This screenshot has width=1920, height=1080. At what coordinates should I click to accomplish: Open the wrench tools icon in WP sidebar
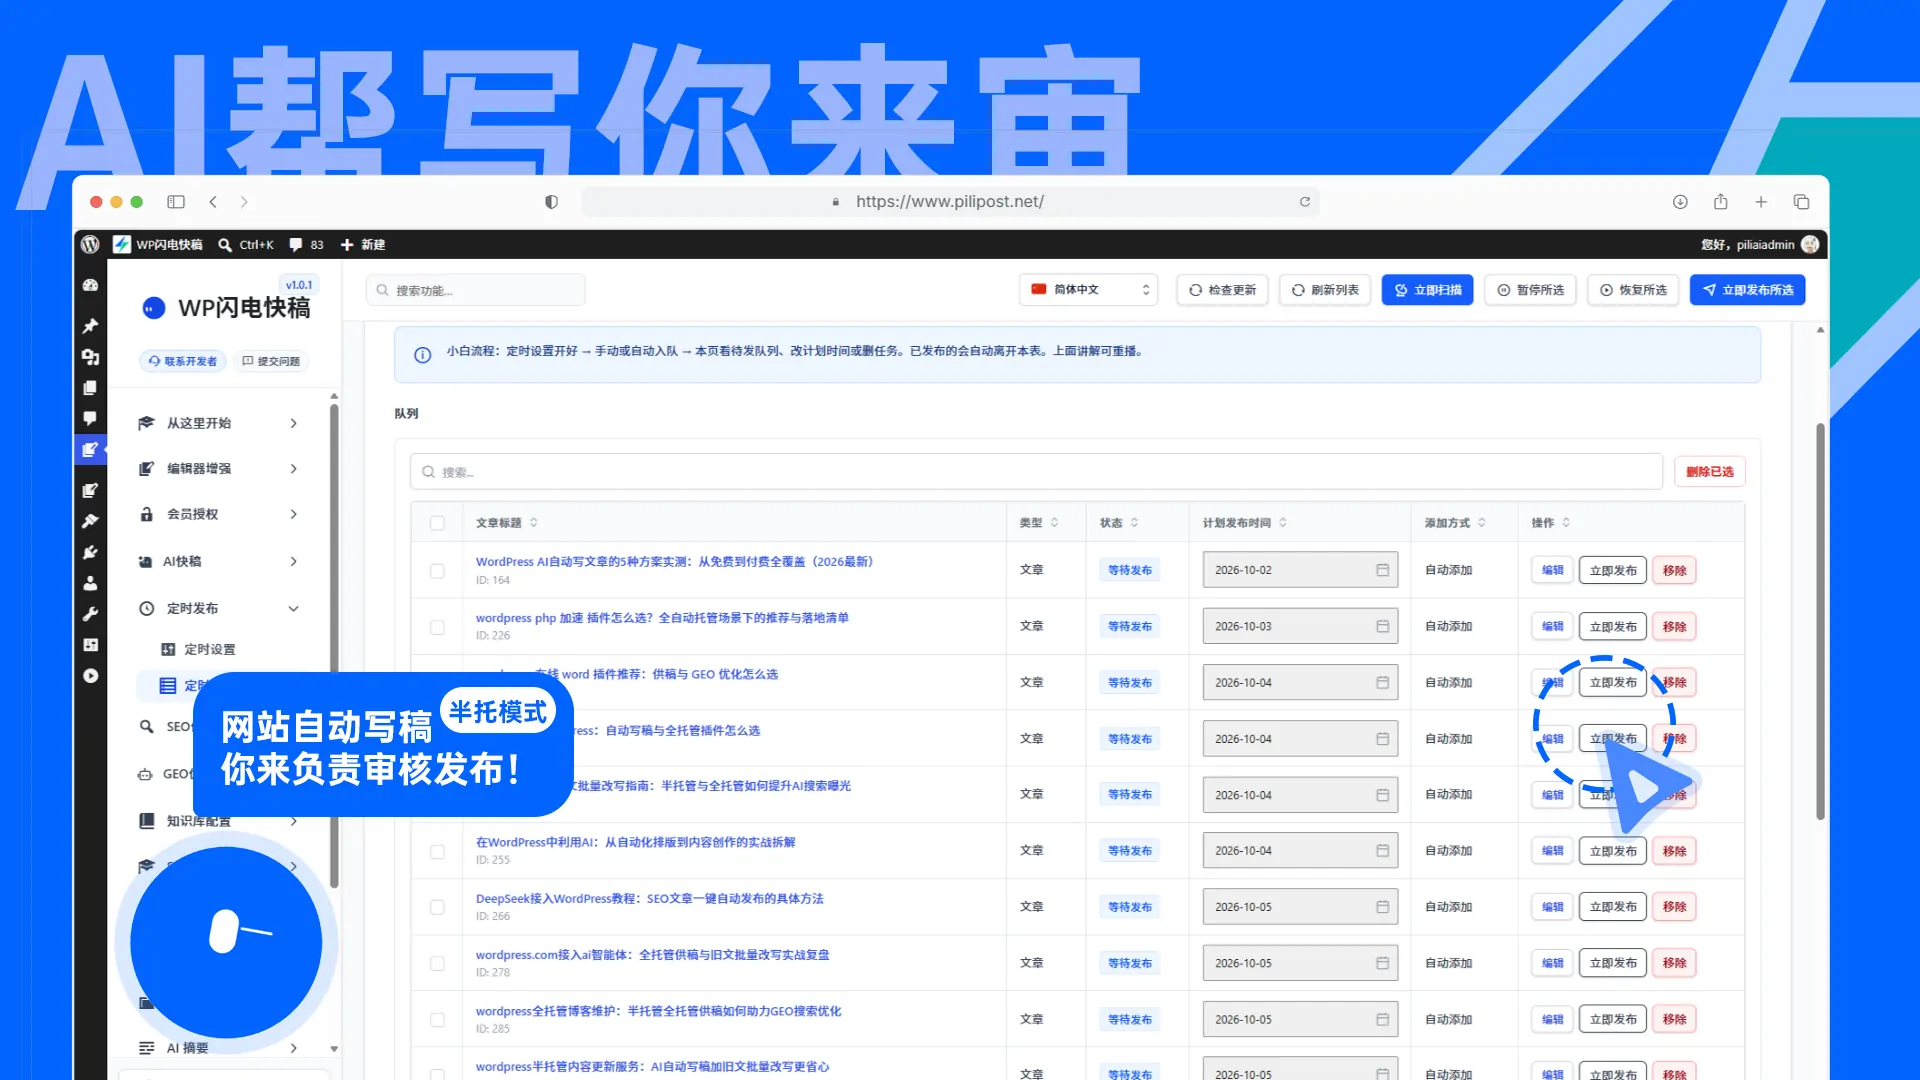click(x=90, y=614)
